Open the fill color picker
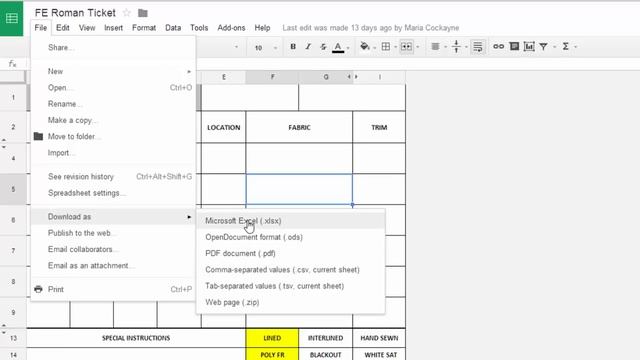Viewport: 640px width, 360px height. pyautogui.click(x=364, y=47)
